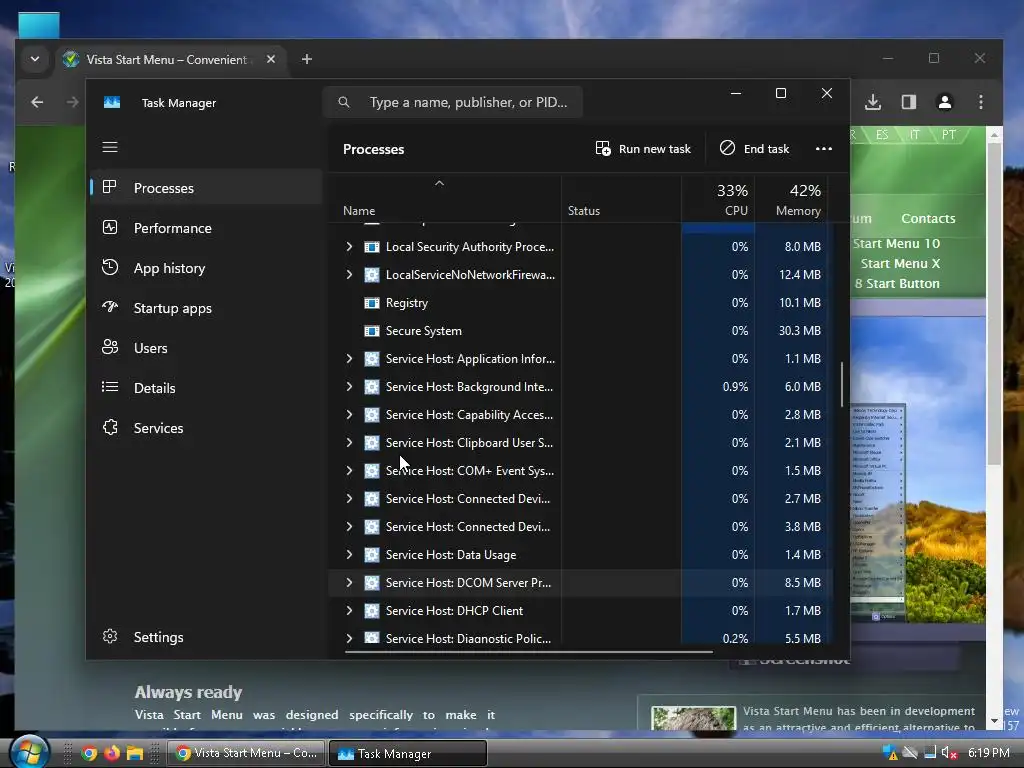Click the 0.9% CPU value
Image resolution: width=1024 pixels, height=768 pixels.
735,387
